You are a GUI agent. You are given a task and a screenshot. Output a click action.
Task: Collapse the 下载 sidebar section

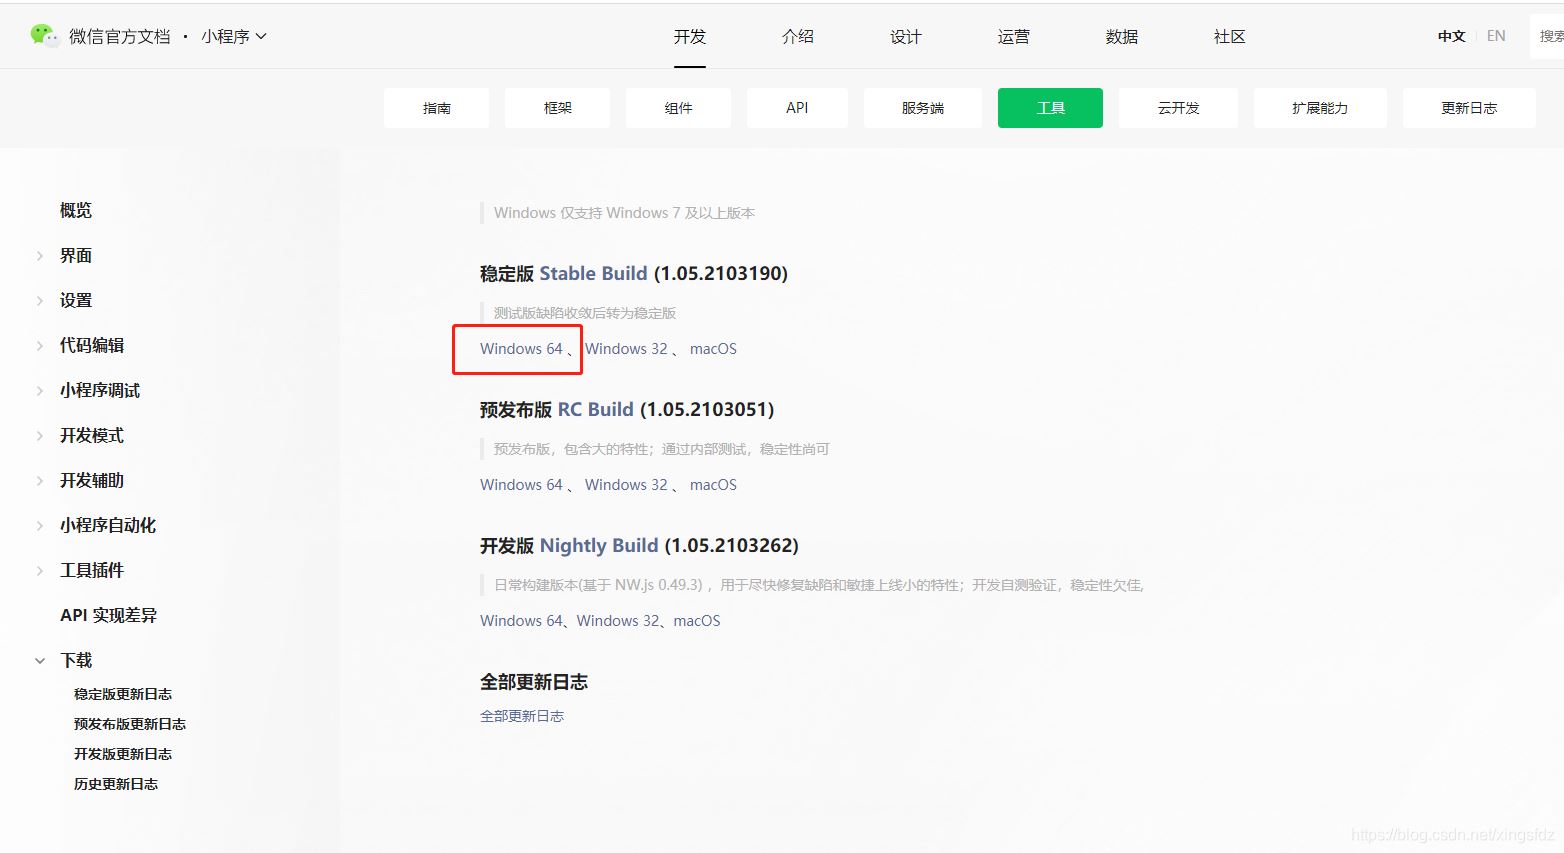tap(40, 660)
